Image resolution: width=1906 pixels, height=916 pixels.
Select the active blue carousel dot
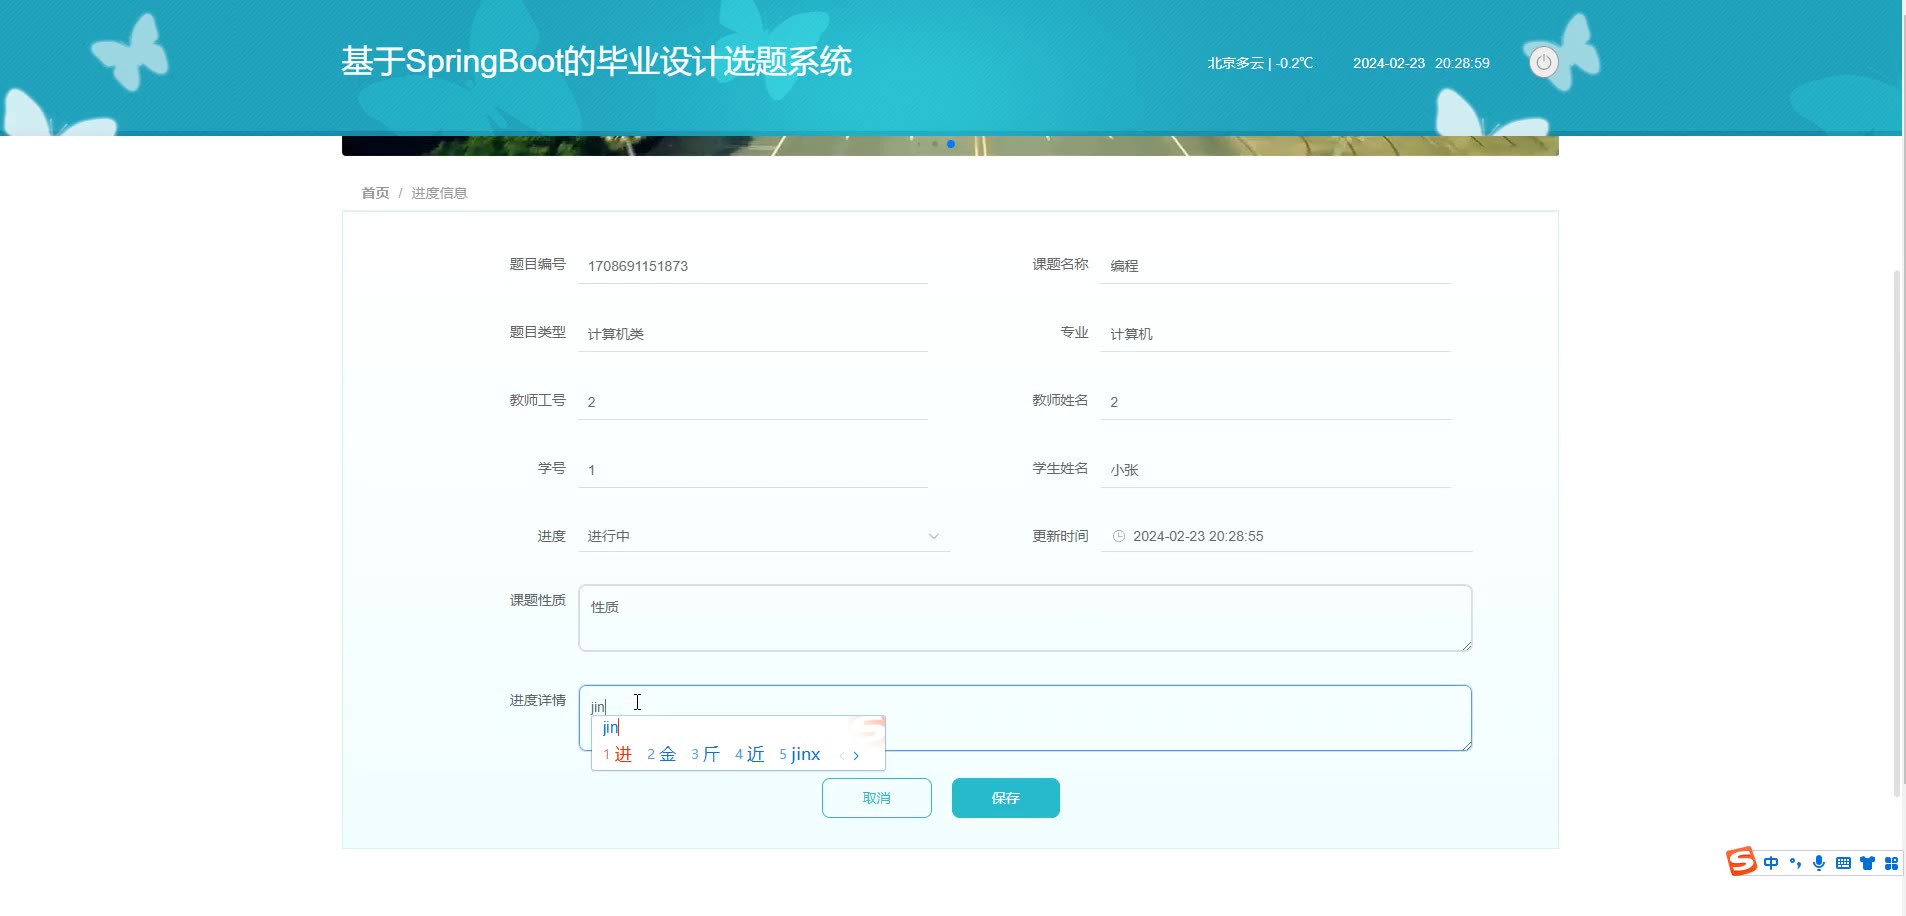pyautogui.click(x=950, y=144)
